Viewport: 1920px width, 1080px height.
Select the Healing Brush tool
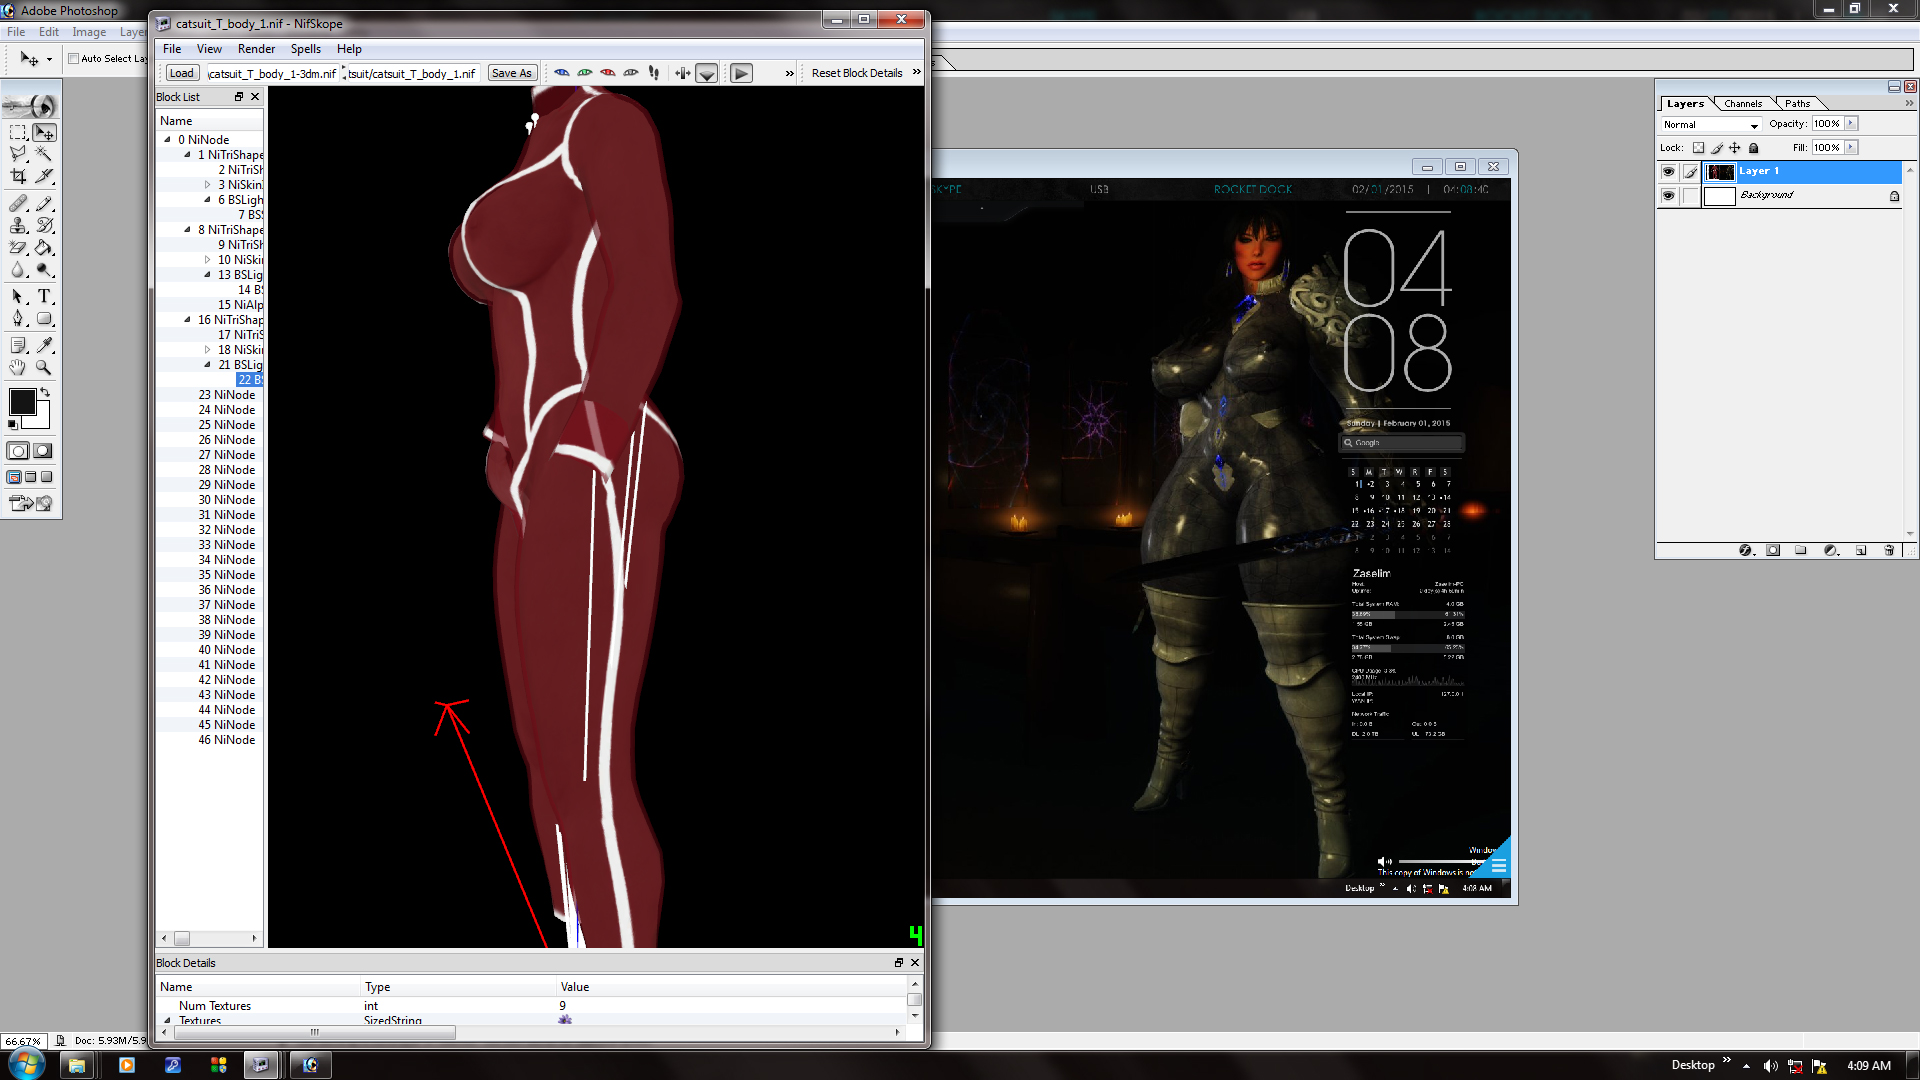(x=18, y=204)
